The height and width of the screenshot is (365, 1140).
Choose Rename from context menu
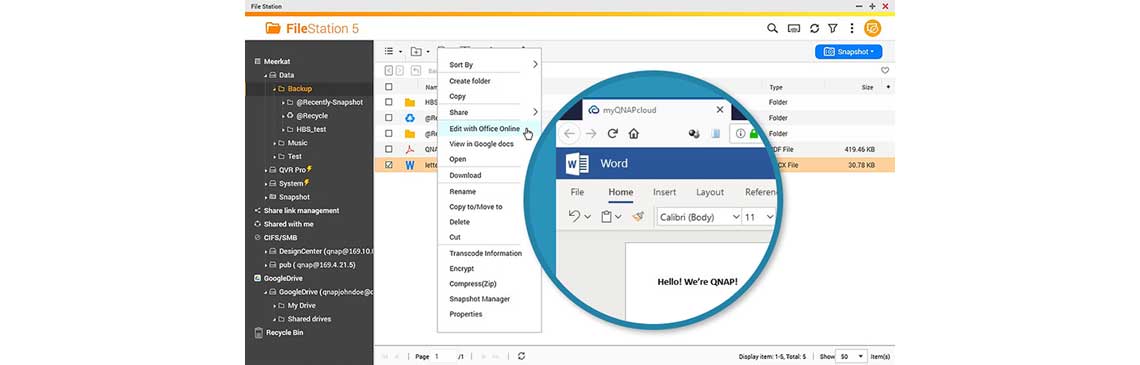tap(462, 192)
